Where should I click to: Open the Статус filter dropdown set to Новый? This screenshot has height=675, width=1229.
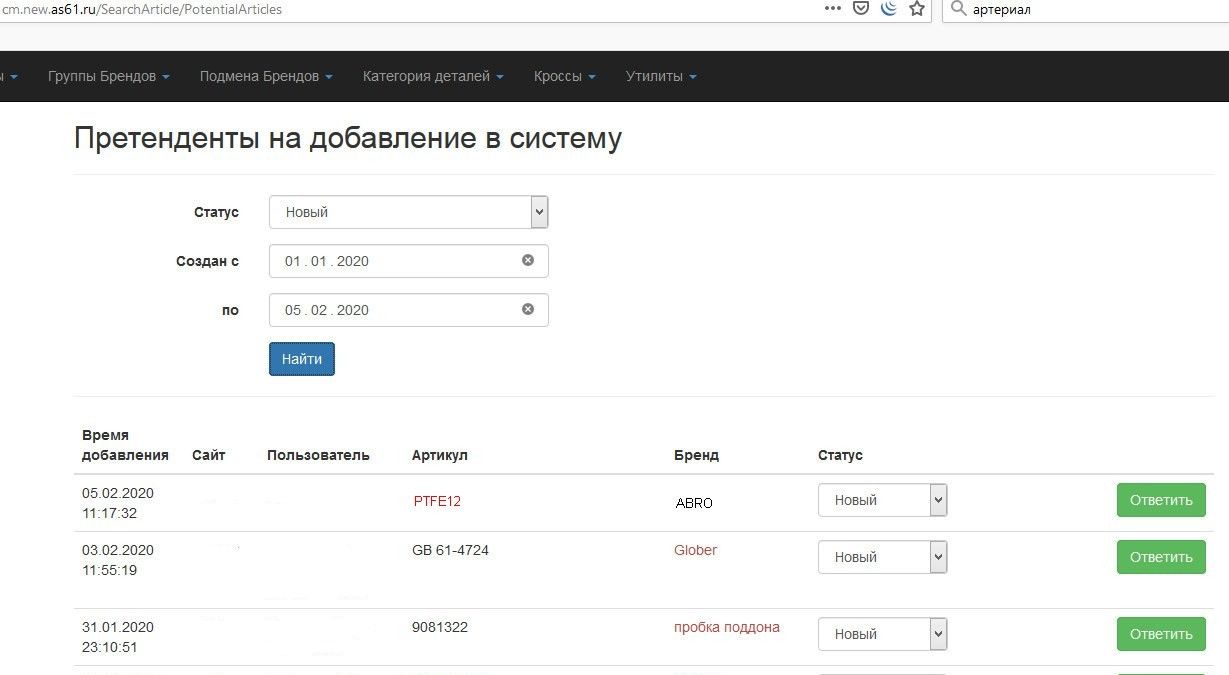click(408, 212)
